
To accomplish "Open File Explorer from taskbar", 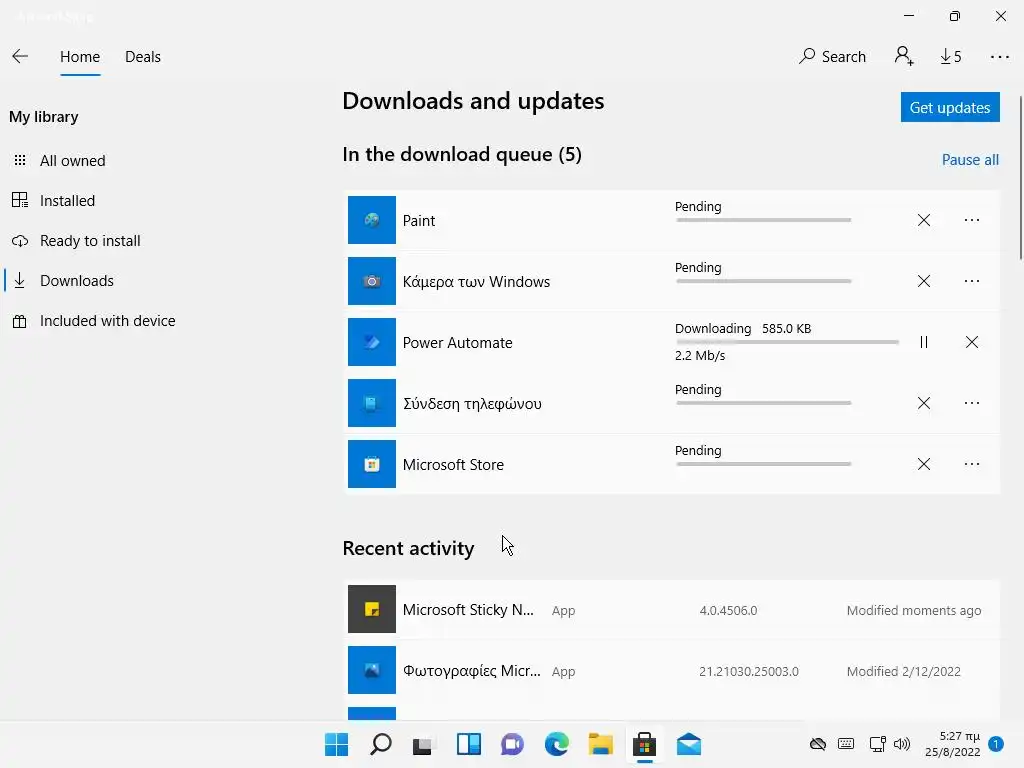I will 600,744.
